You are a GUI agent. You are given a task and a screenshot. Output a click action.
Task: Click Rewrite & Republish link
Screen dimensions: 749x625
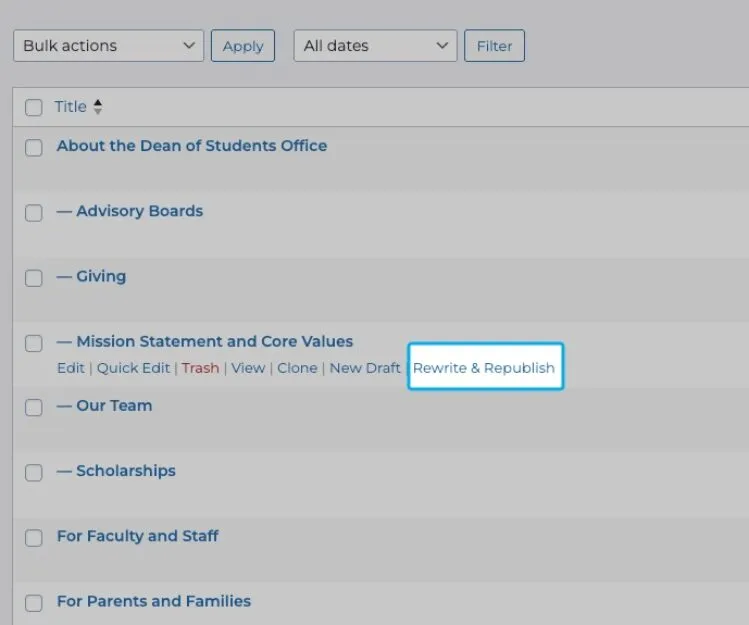[x=484, y=368]
